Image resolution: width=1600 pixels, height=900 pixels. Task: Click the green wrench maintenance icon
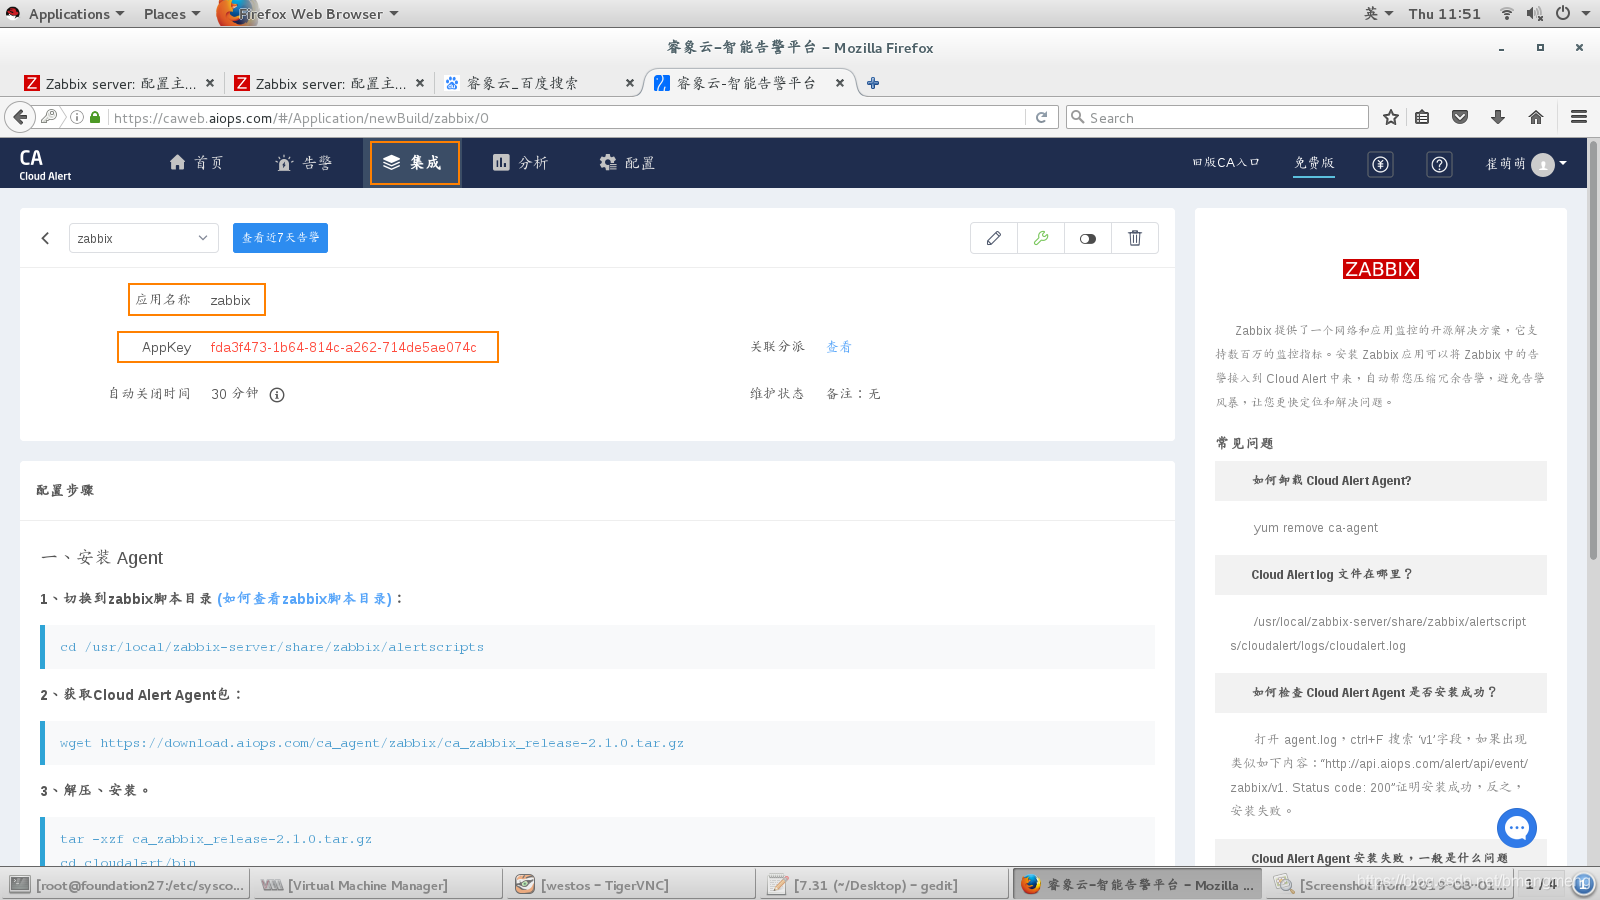[x=1041, y=238]
